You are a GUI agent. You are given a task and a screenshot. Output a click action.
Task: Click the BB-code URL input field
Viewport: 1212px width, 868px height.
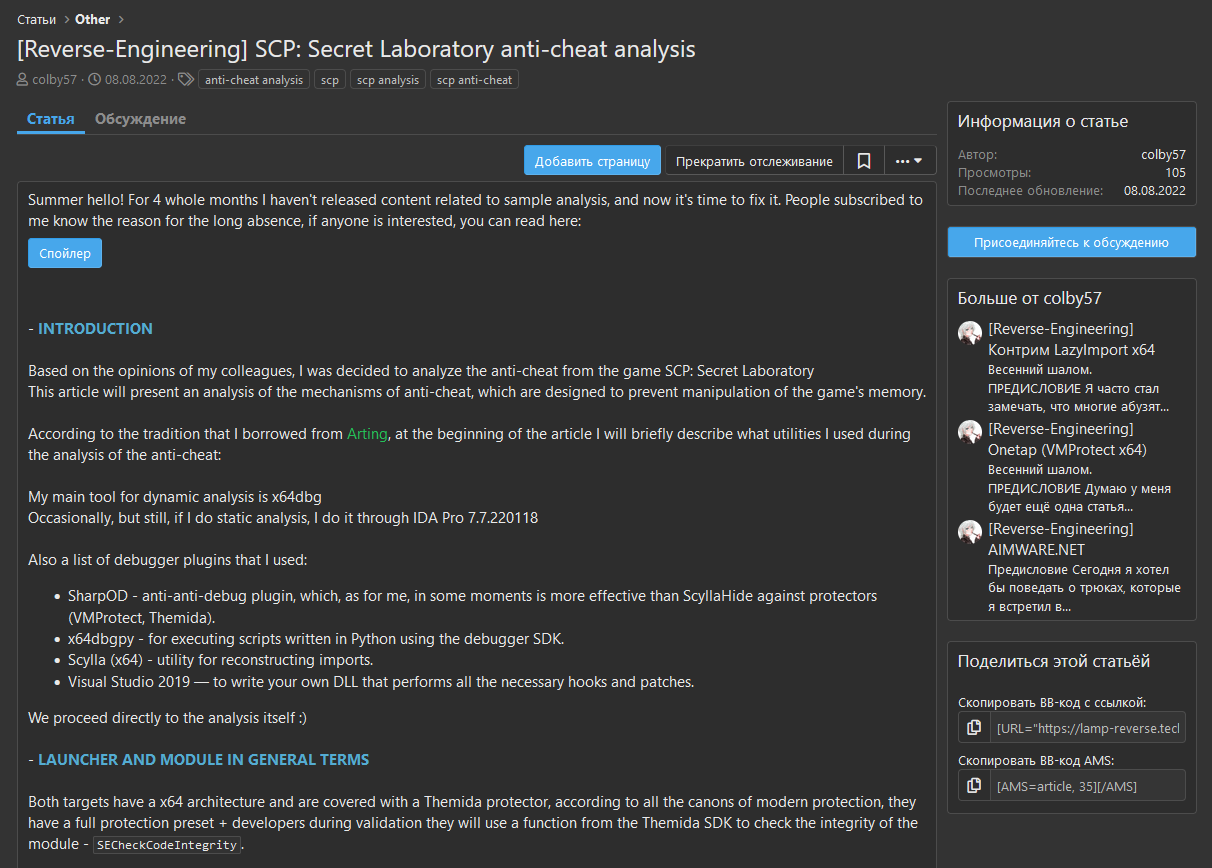pyautogui.click(x=1088, y=728)
